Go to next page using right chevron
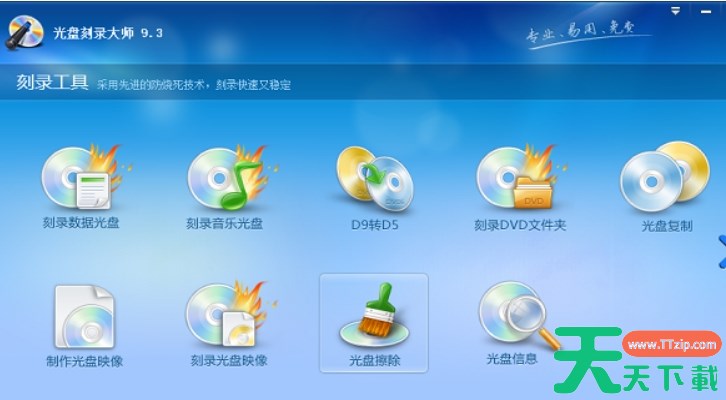The width and height of the screenshot is (726, 400). pos(722,252)
